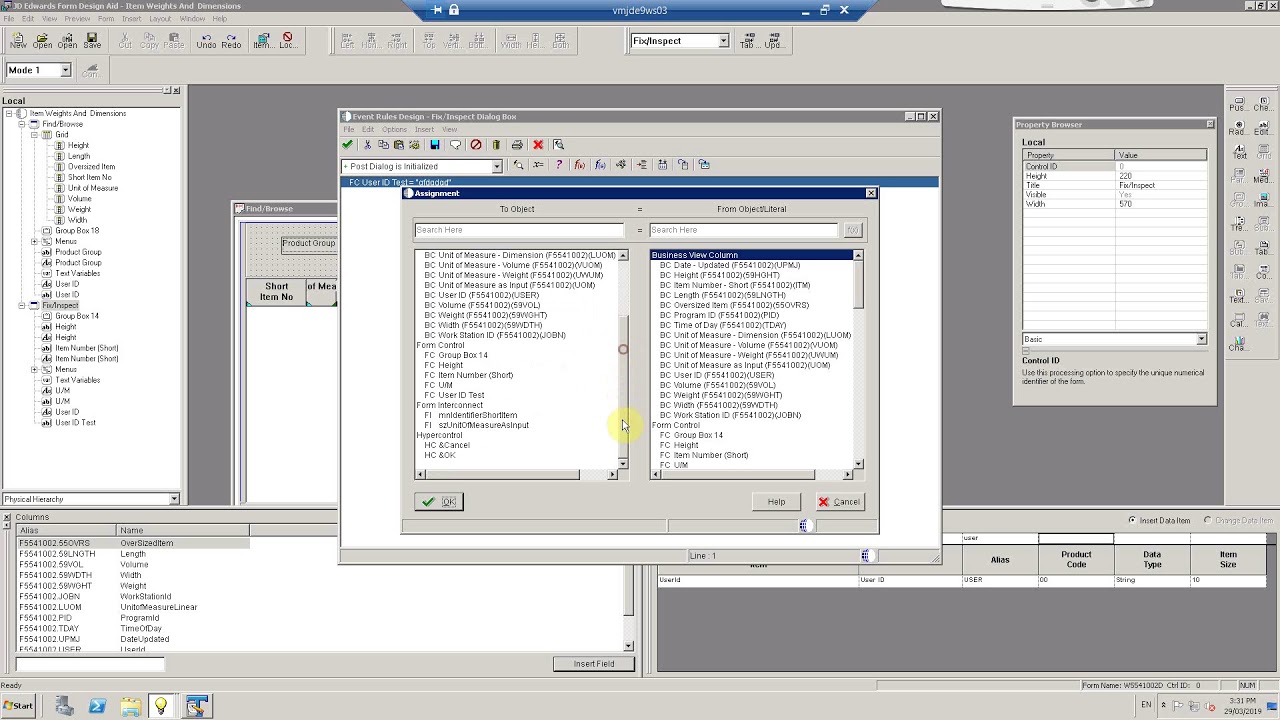The image size is (1280, 720).
Task: Click the printer icon in Event Rules
Action: (517, 145)
